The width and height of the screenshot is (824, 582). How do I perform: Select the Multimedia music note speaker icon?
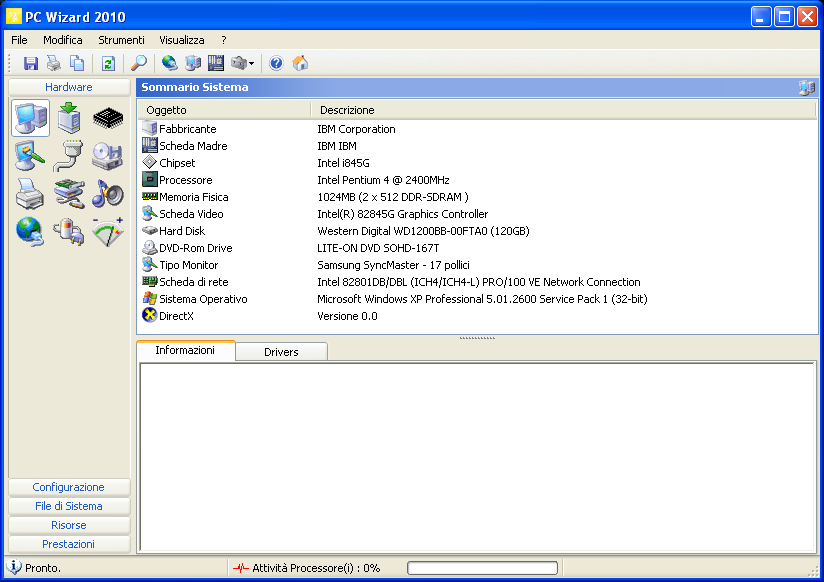coord(108,194)
